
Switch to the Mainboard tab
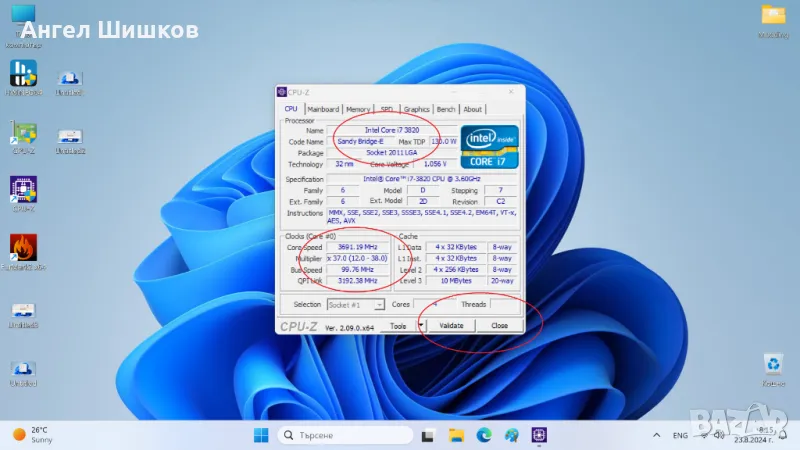[x=323, y=109]
